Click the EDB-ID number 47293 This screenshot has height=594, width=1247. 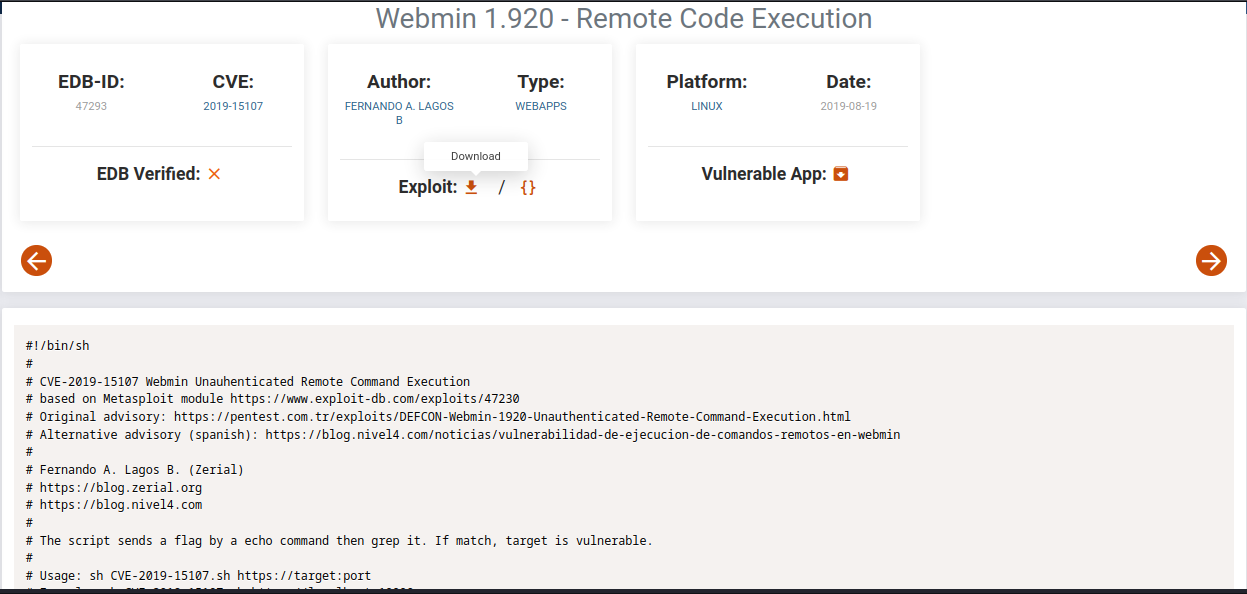[x=91, y=106]
